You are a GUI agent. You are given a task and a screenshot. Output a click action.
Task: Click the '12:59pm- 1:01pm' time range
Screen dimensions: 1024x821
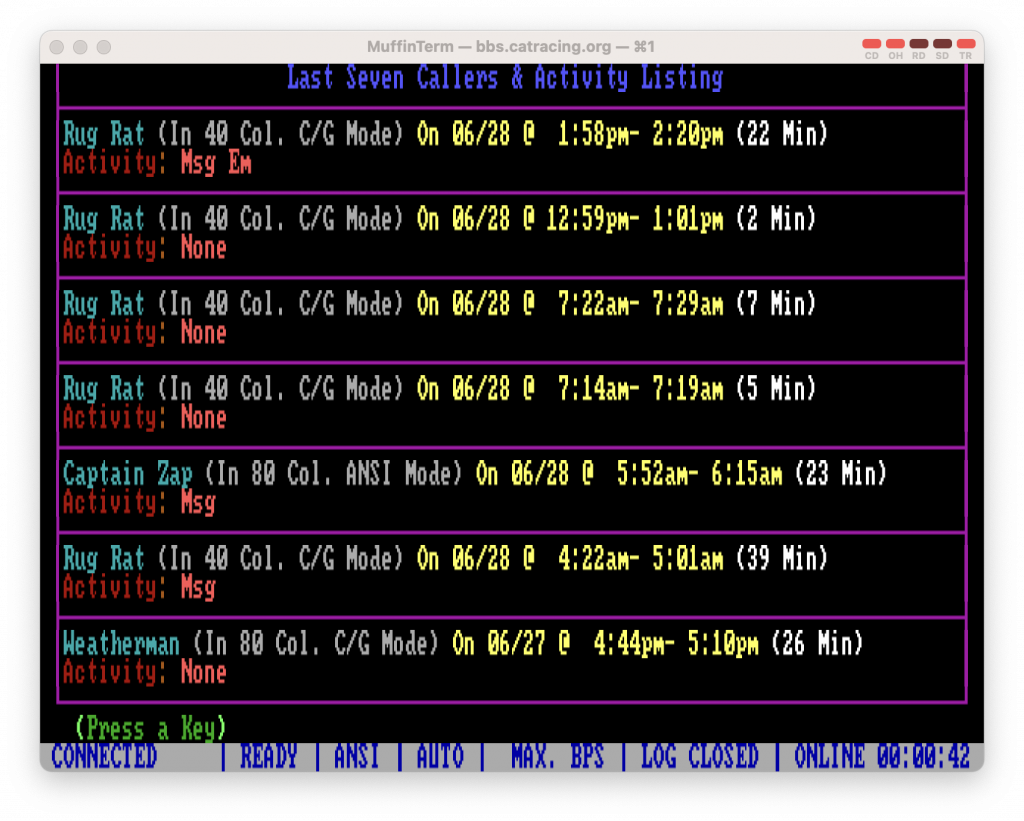pyautogui.click(x=635, y=219)
